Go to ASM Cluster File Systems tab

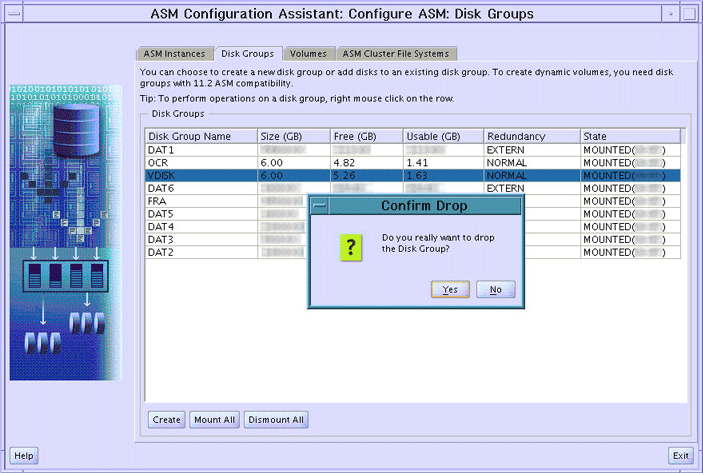[396, 54]
